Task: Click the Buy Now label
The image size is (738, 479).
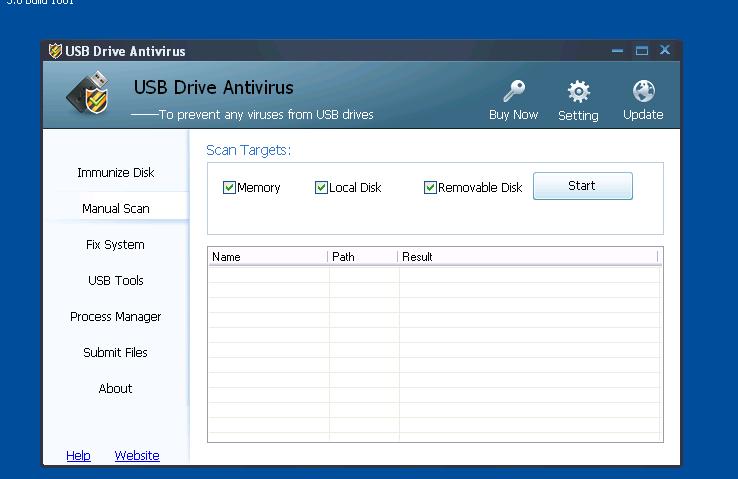Action: click(x=513, y=115)
